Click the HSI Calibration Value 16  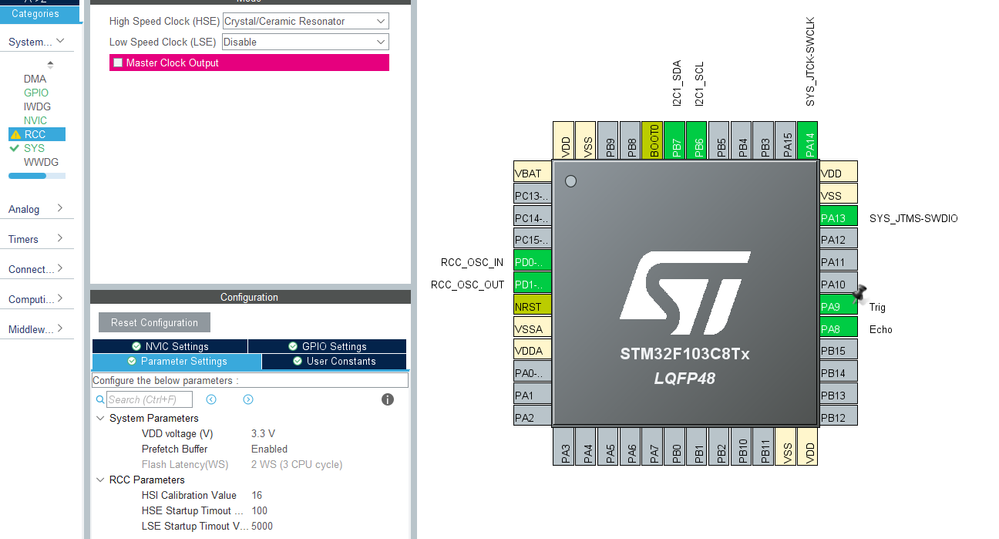click(x=257, y=495)
